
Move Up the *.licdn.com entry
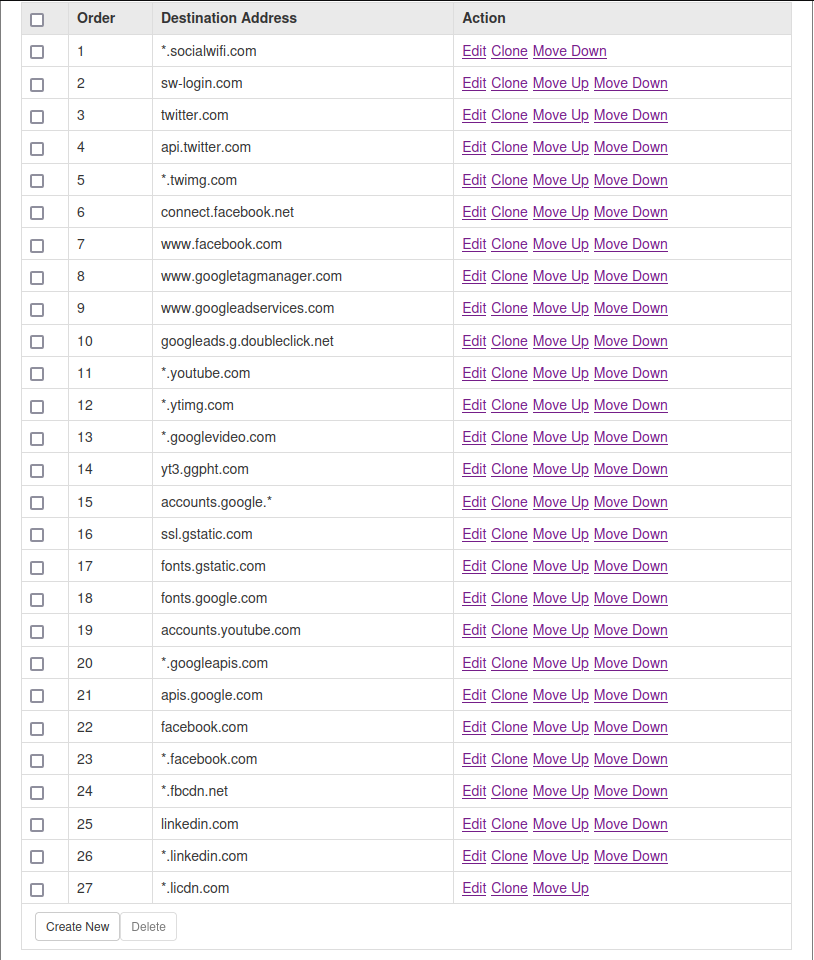tap(560, 888)
